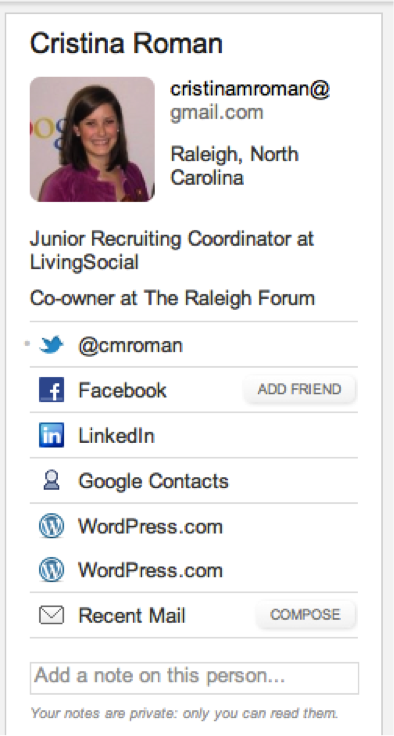Click the Junior Recruiting Coordinator at LivingSocial line

172,250
